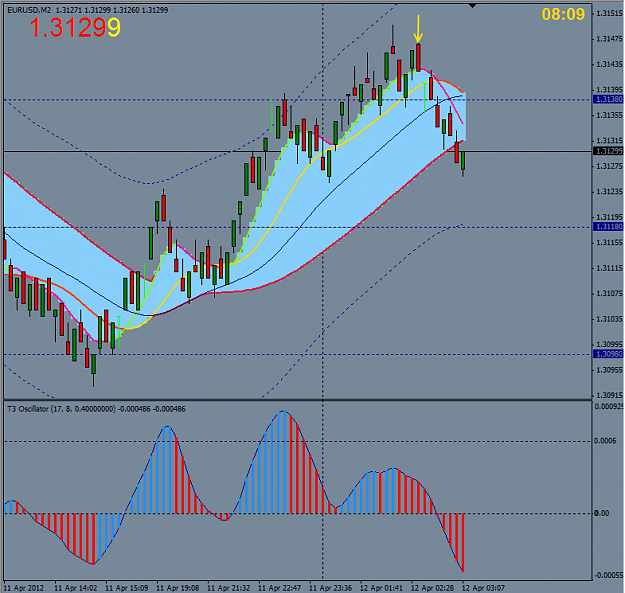625x593 pixels.
Task: Click the 11 Apr 19:08 time axis label
Action: click(177, 588)
